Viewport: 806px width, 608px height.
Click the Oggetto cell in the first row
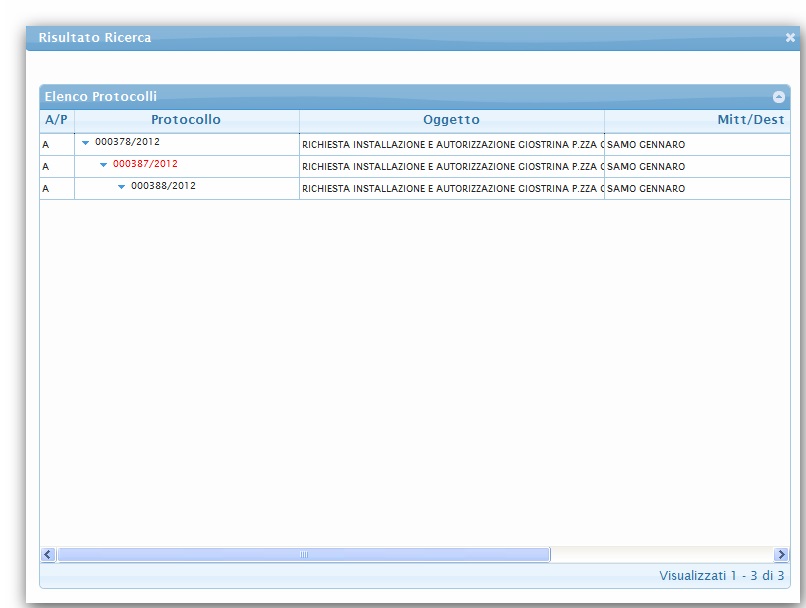pos(451,144)
